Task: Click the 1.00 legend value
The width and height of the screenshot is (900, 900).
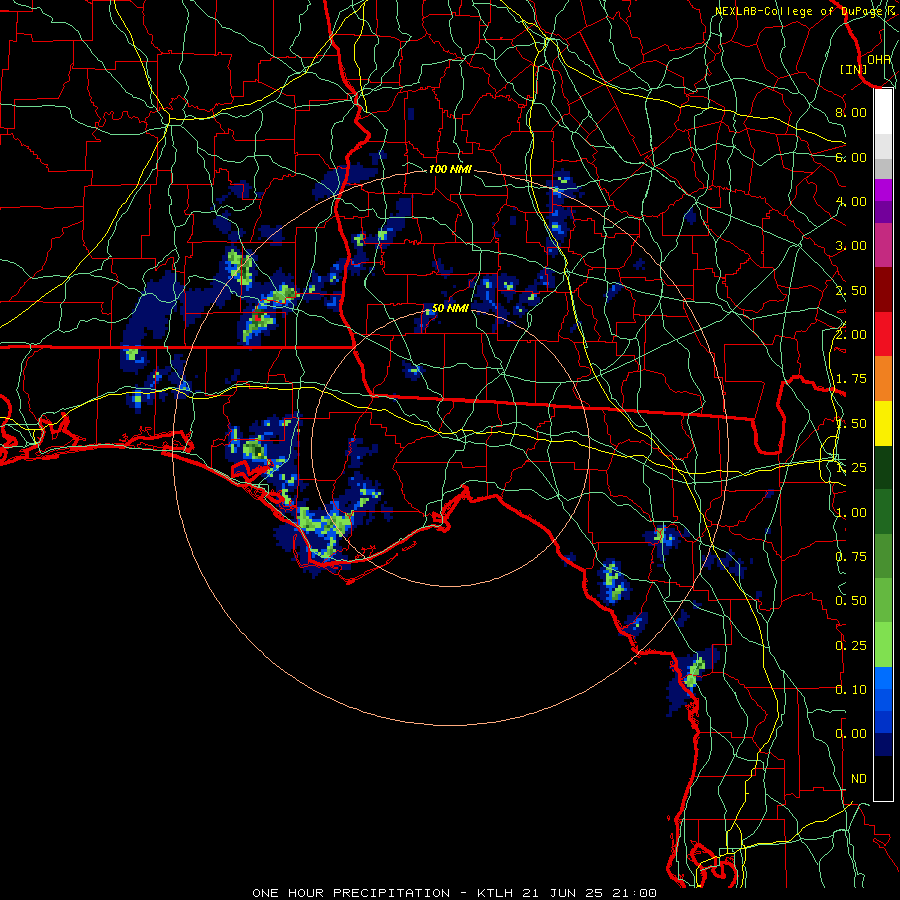Action: pos(851,513)
